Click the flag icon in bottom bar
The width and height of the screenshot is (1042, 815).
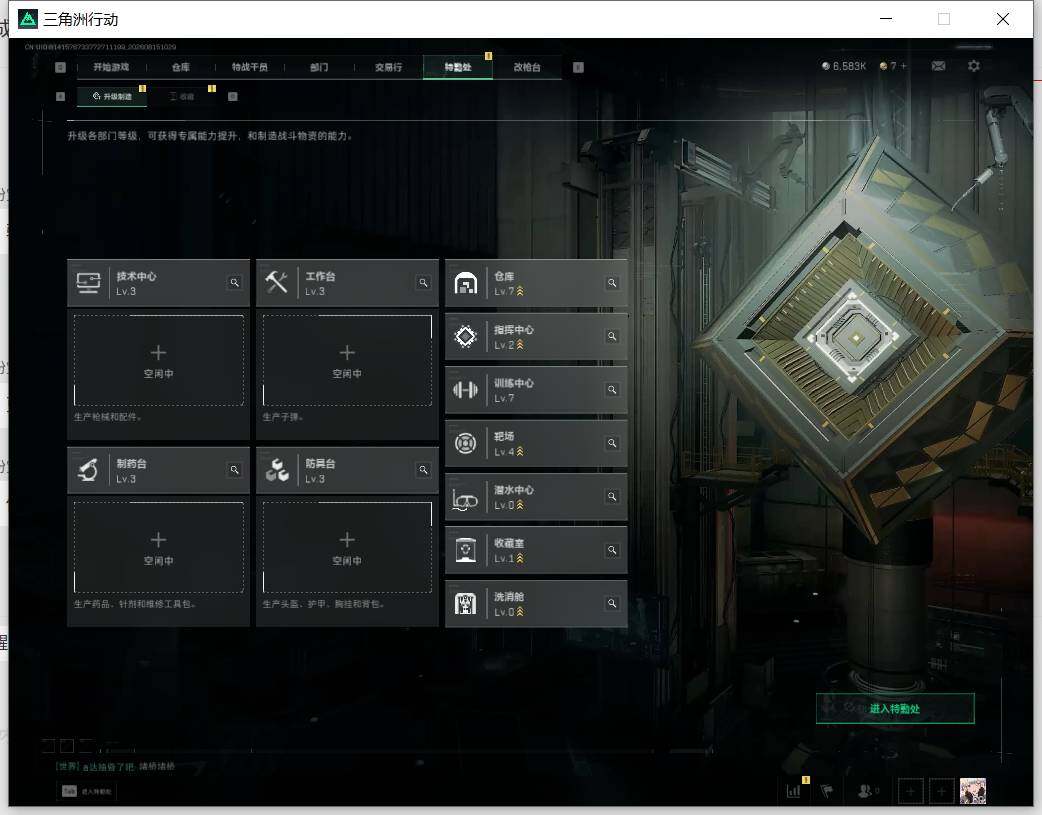point(827,791)
